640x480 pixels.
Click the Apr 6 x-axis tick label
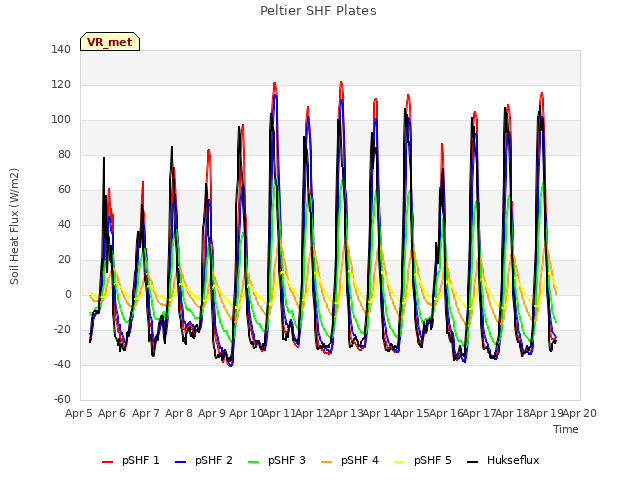tap(112, 413)
